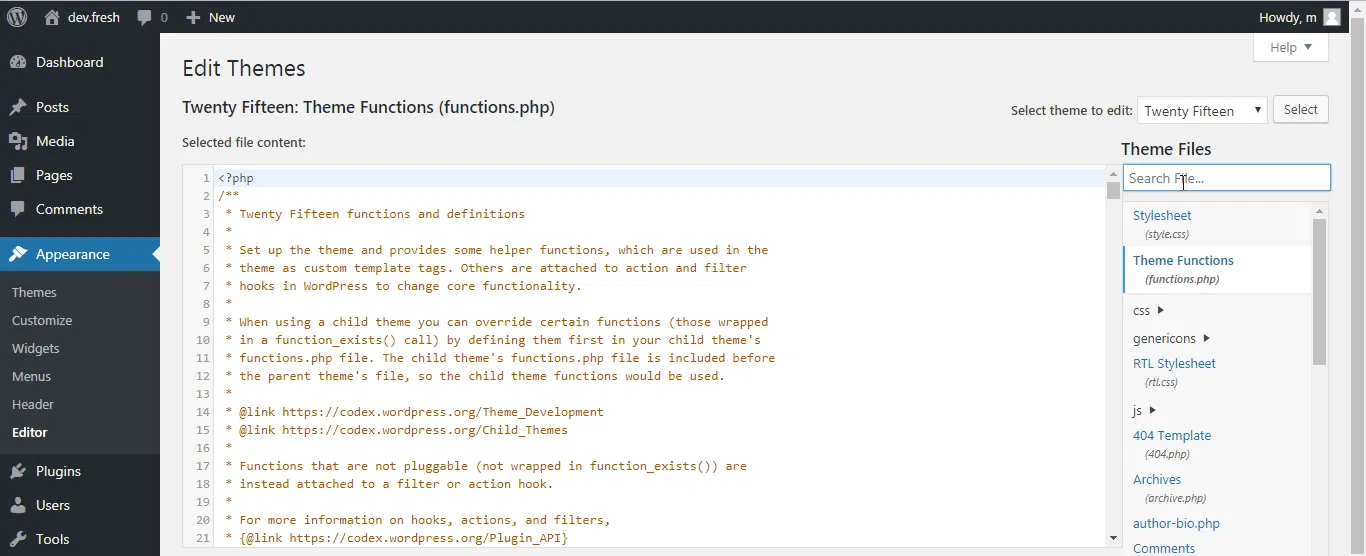This screenshot has width=1366, height=556.
Task: Click the Select button
Action: pos(1301,110)
